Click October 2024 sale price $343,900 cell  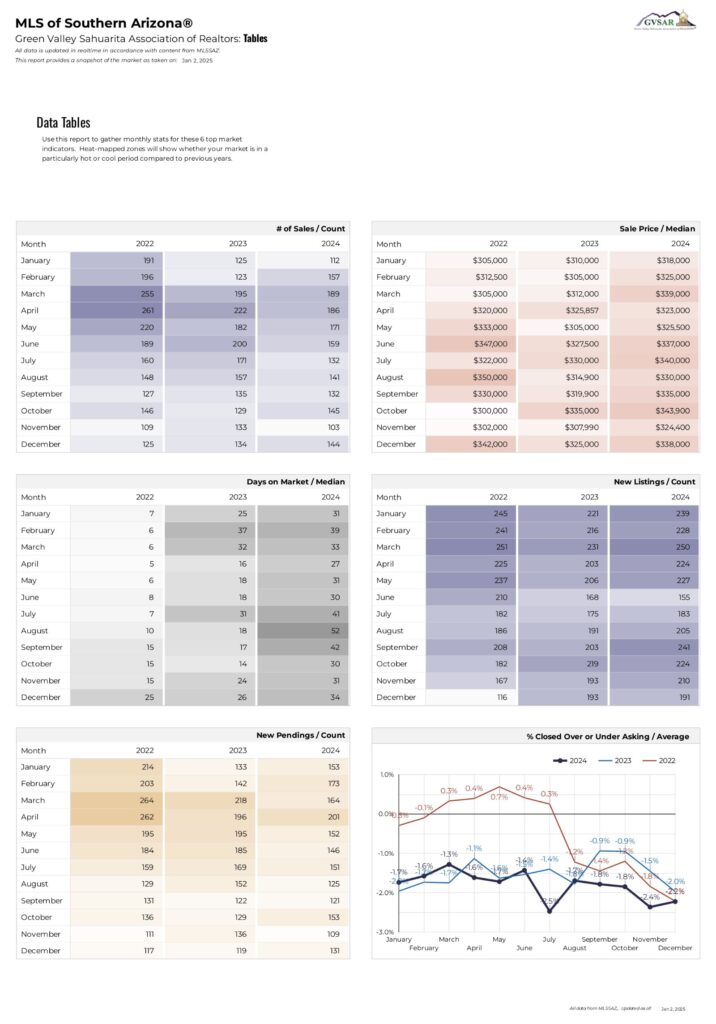654,411
